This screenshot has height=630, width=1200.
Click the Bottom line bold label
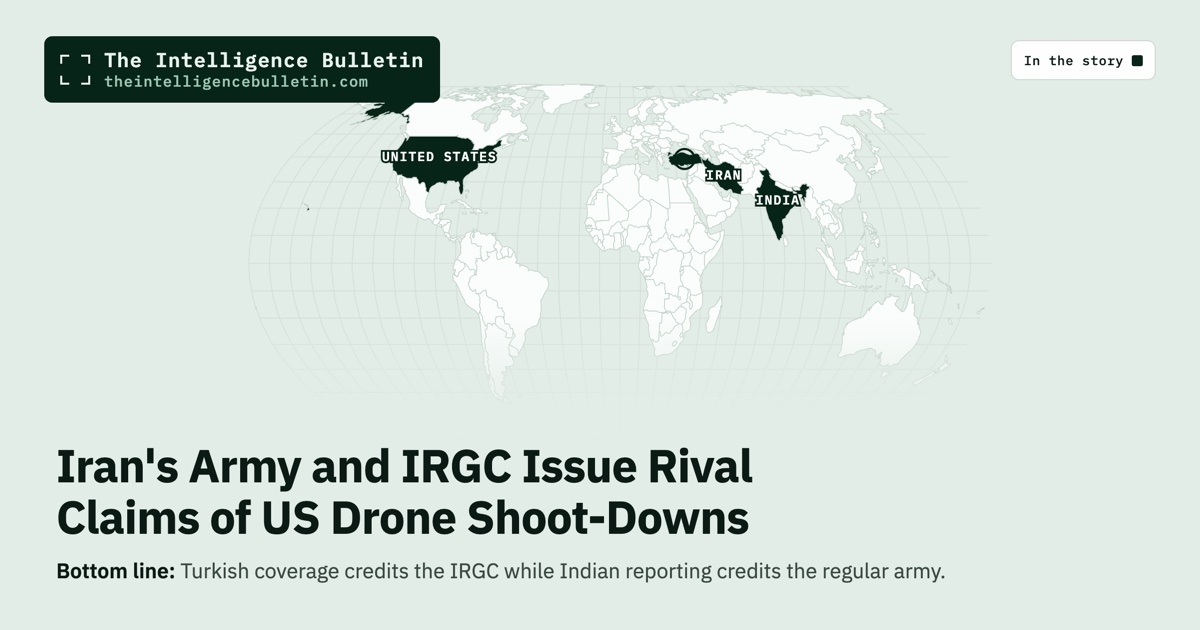[116, 572]
